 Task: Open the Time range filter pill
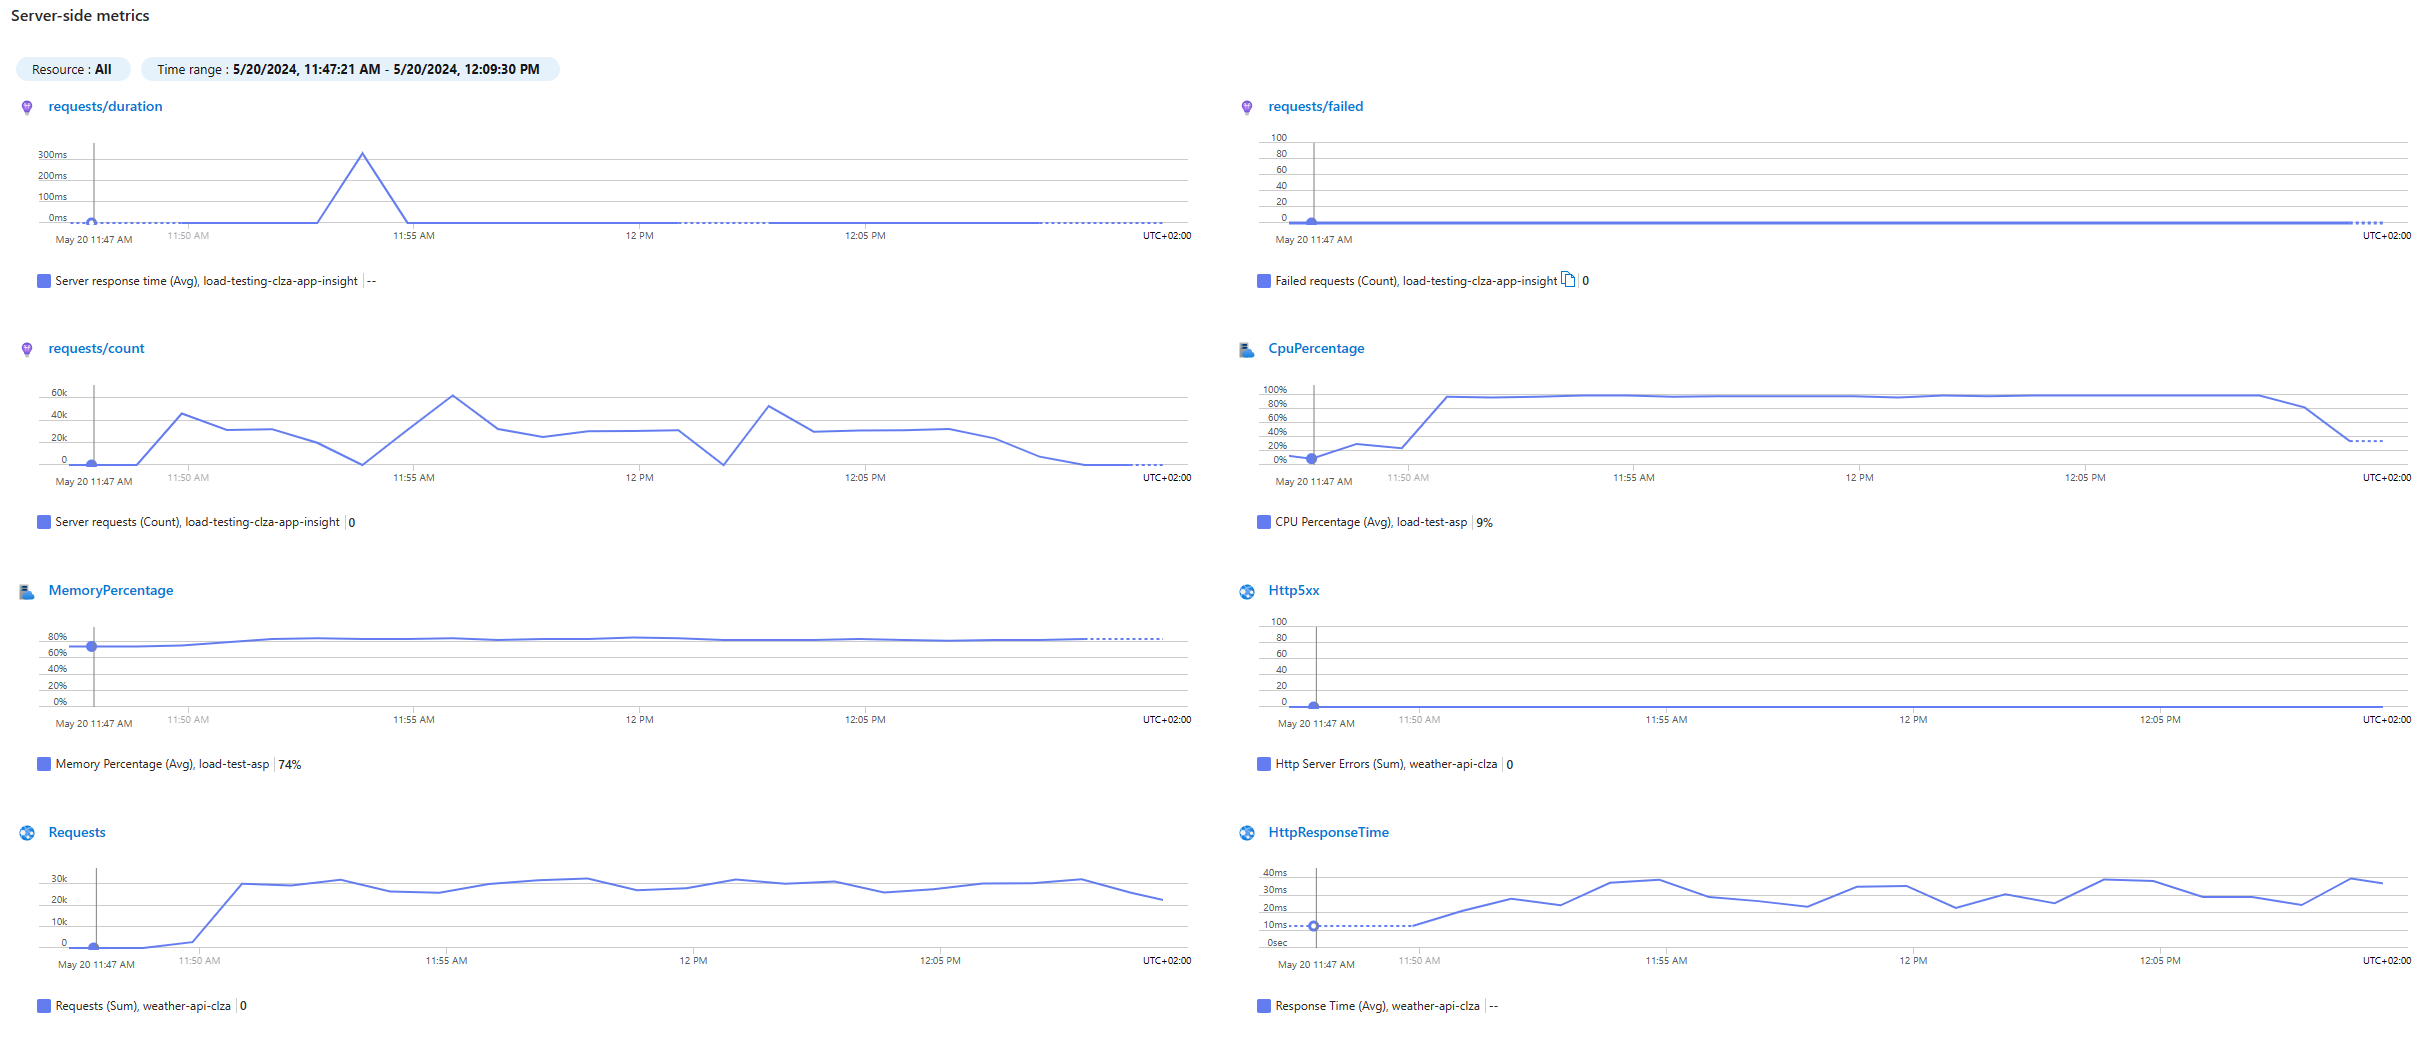click(x=349, y=69)
